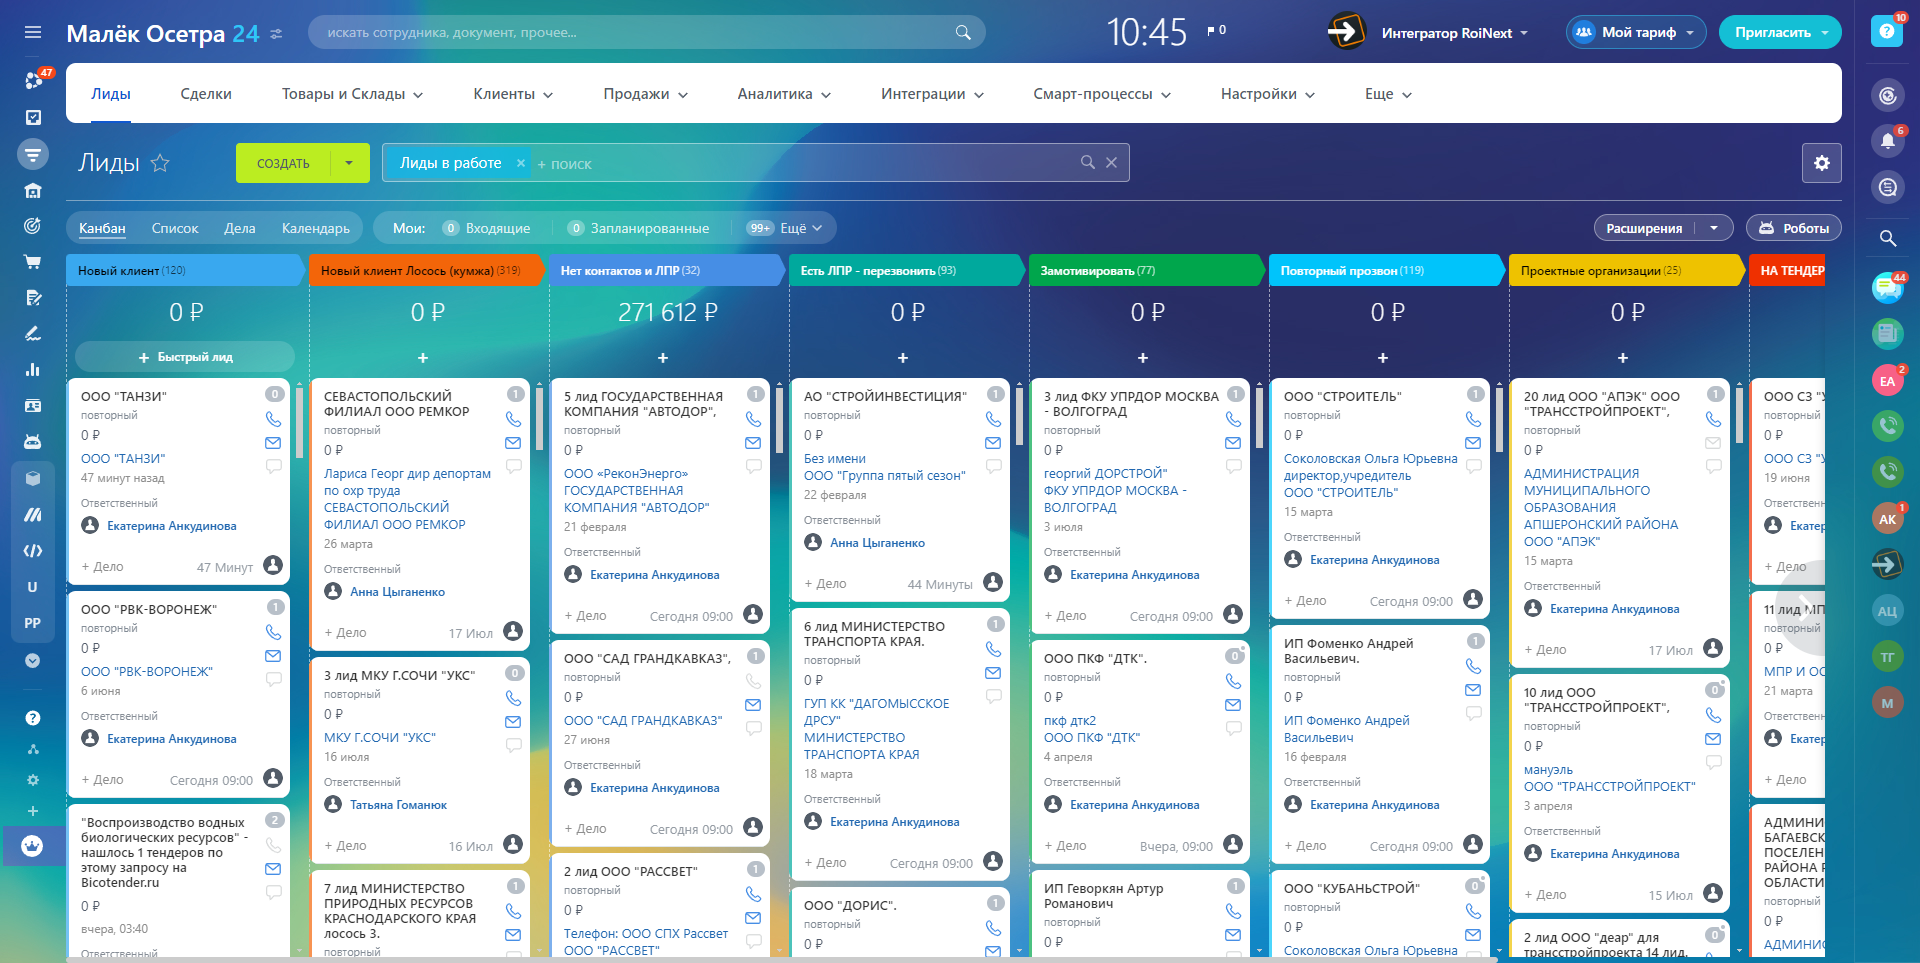Viewport: 1920px width, 963px height.
Task: Click the phone icon on ООО "ТАНЗИ" card
Action: [x=273, y=419]
